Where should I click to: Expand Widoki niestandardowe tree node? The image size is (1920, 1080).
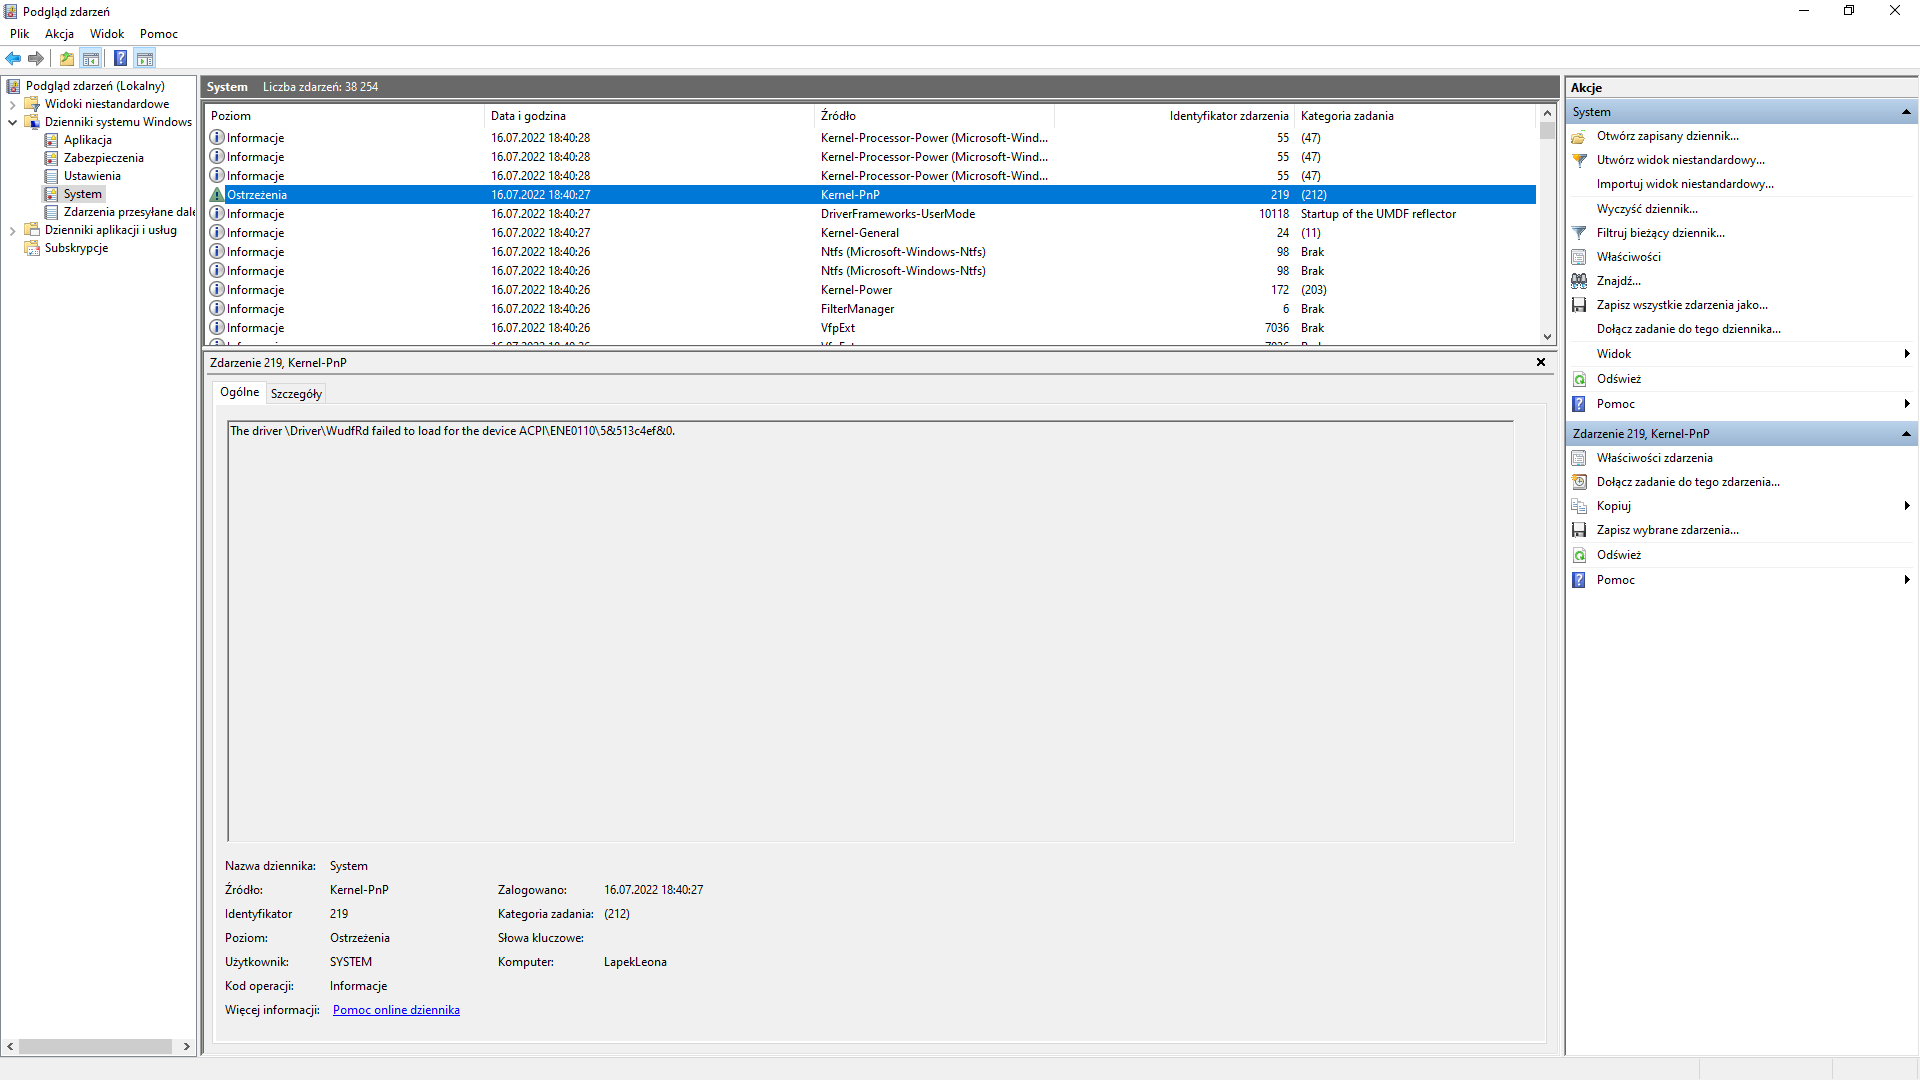click(12, 104)
